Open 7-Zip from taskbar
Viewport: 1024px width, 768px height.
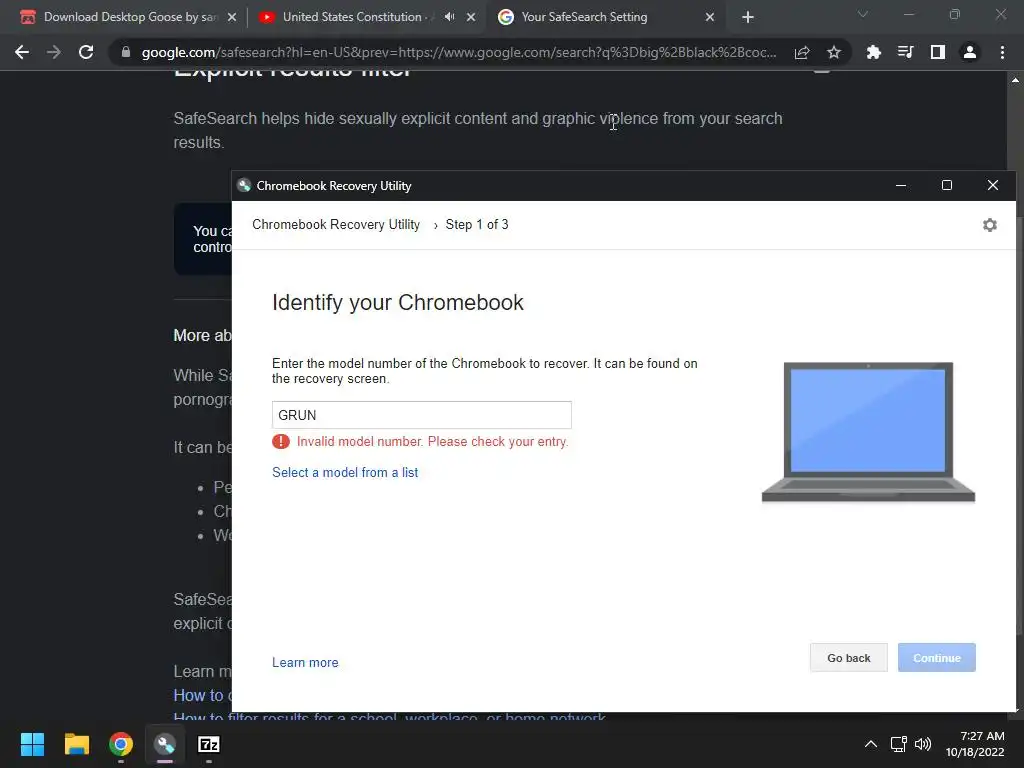[209, 744]
